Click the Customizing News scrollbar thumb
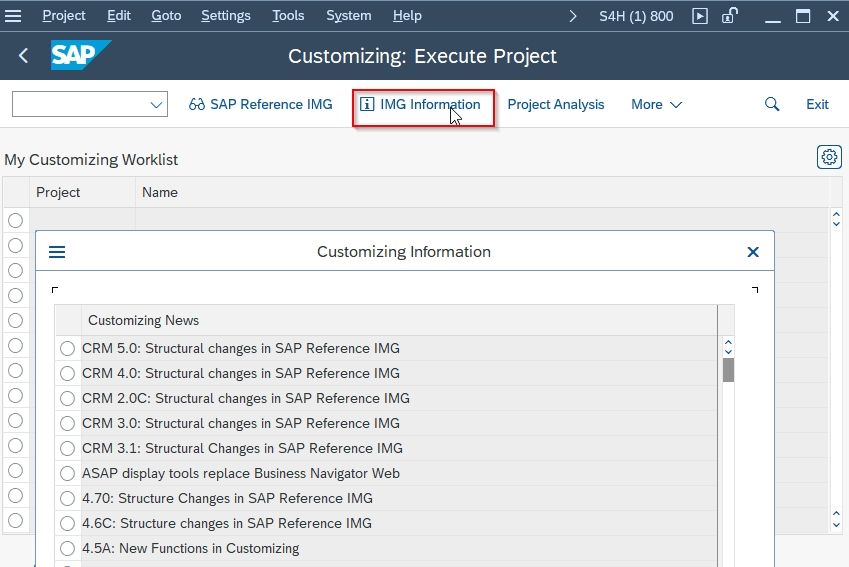This screenshot has width=849, height=567. [x=728, y=370]
